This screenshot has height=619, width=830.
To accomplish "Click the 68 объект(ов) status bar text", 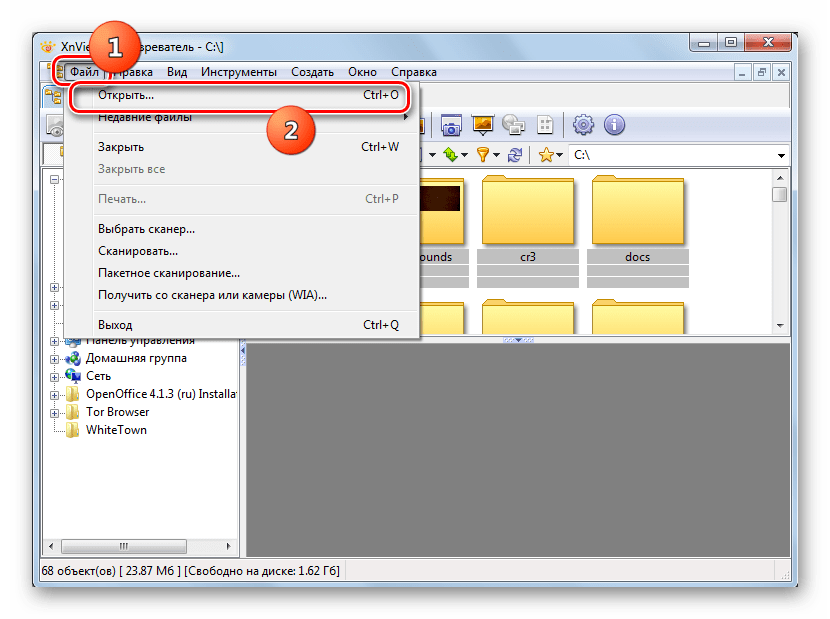I will point(78,571).
